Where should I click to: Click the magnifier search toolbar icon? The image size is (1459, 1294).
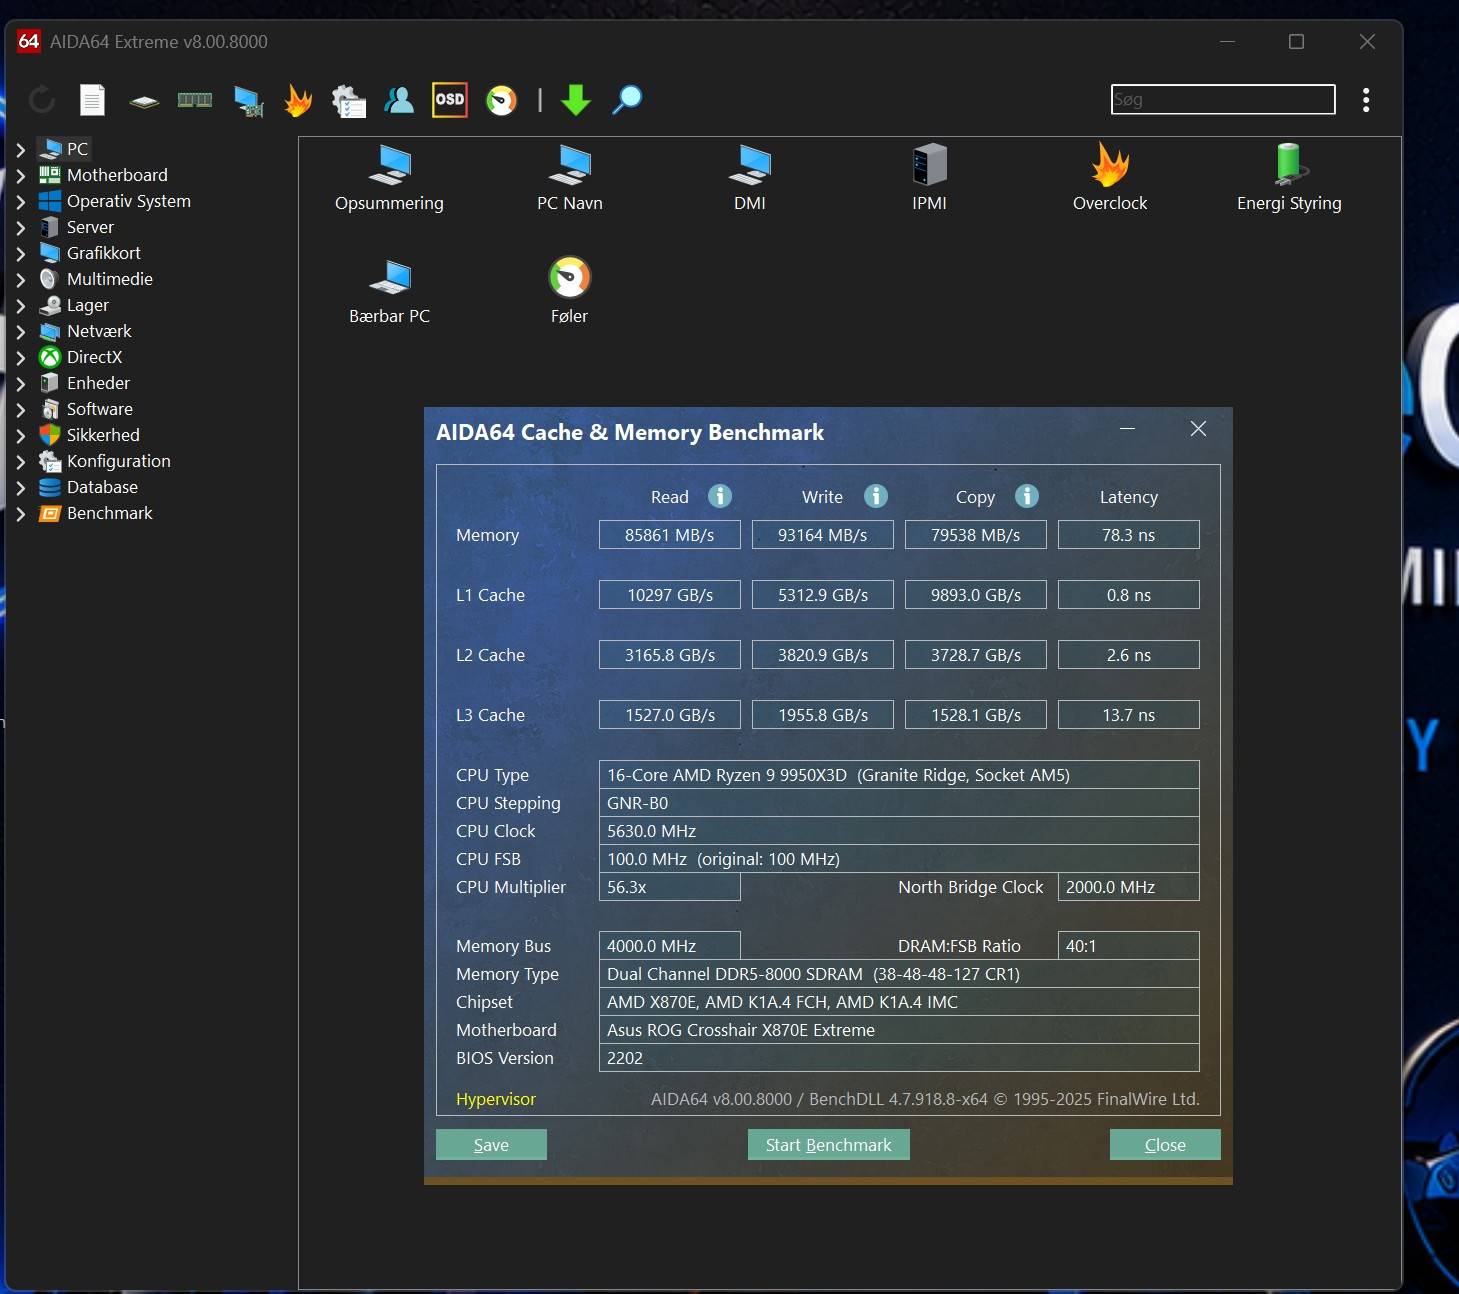(627, 99)
